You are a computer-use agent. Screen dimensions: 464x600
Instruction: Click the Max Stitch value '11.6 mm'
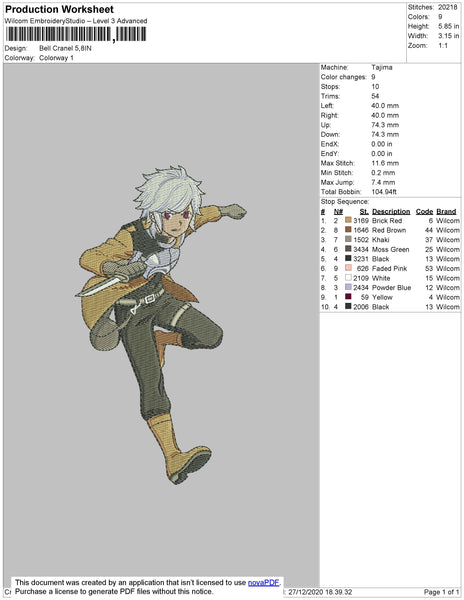(x=385, y=163)
